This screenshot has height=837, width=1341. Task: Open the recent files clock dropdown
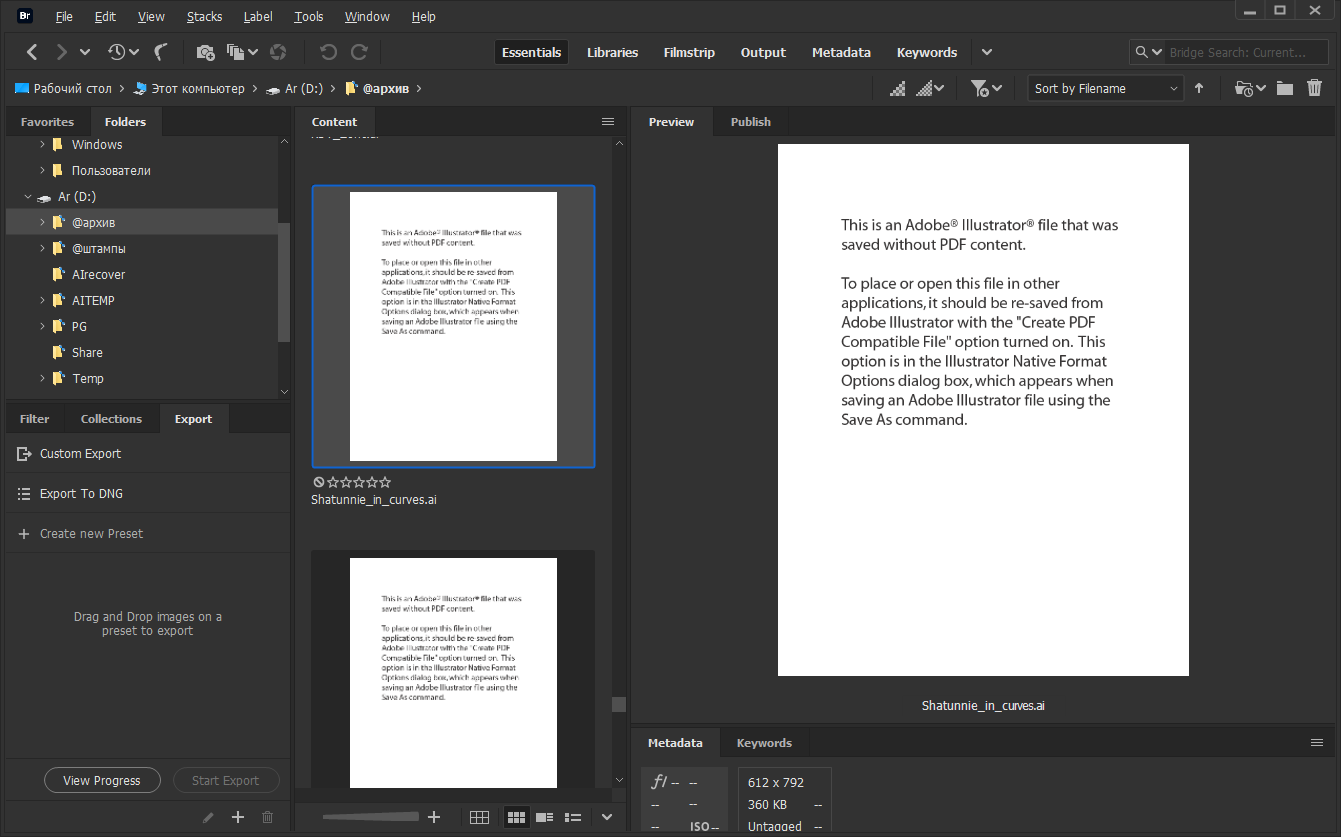point(123,52)
